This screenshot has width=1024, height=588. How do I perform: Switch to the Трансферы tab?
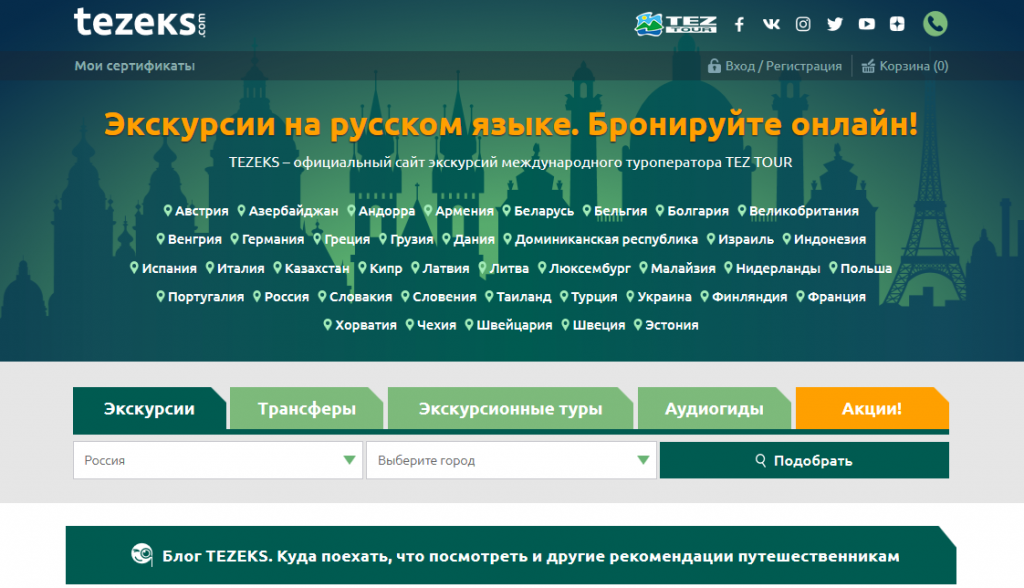pyautogui.click(x=306, y=409)
